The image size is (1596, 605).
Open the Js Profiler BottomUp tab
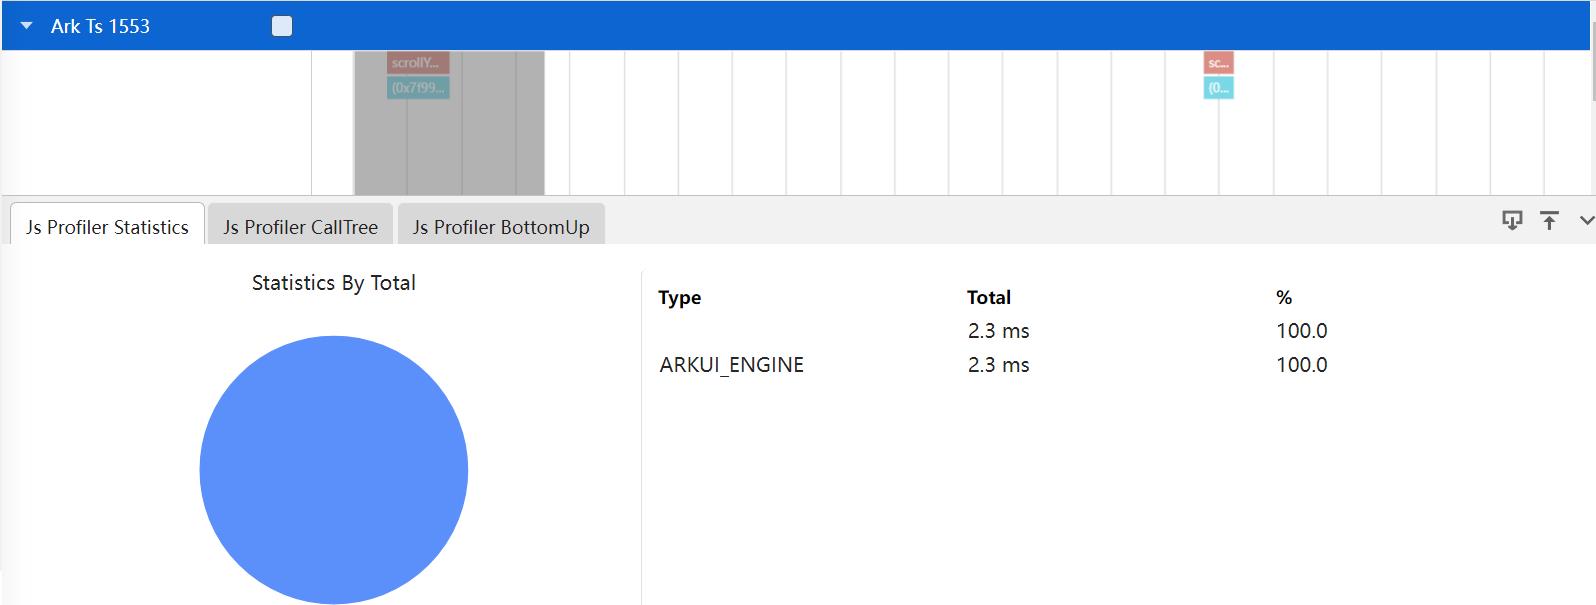501,227
